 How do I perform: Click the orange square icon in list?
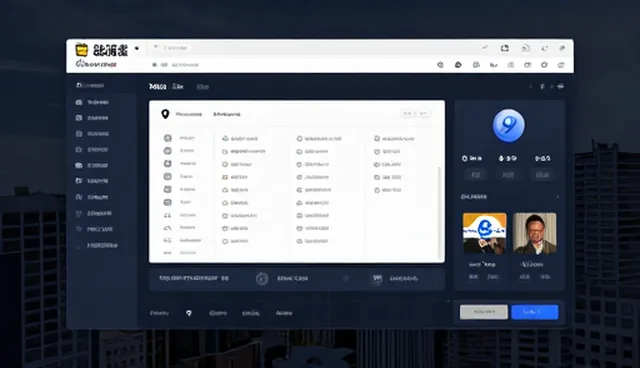pos(225,177)
